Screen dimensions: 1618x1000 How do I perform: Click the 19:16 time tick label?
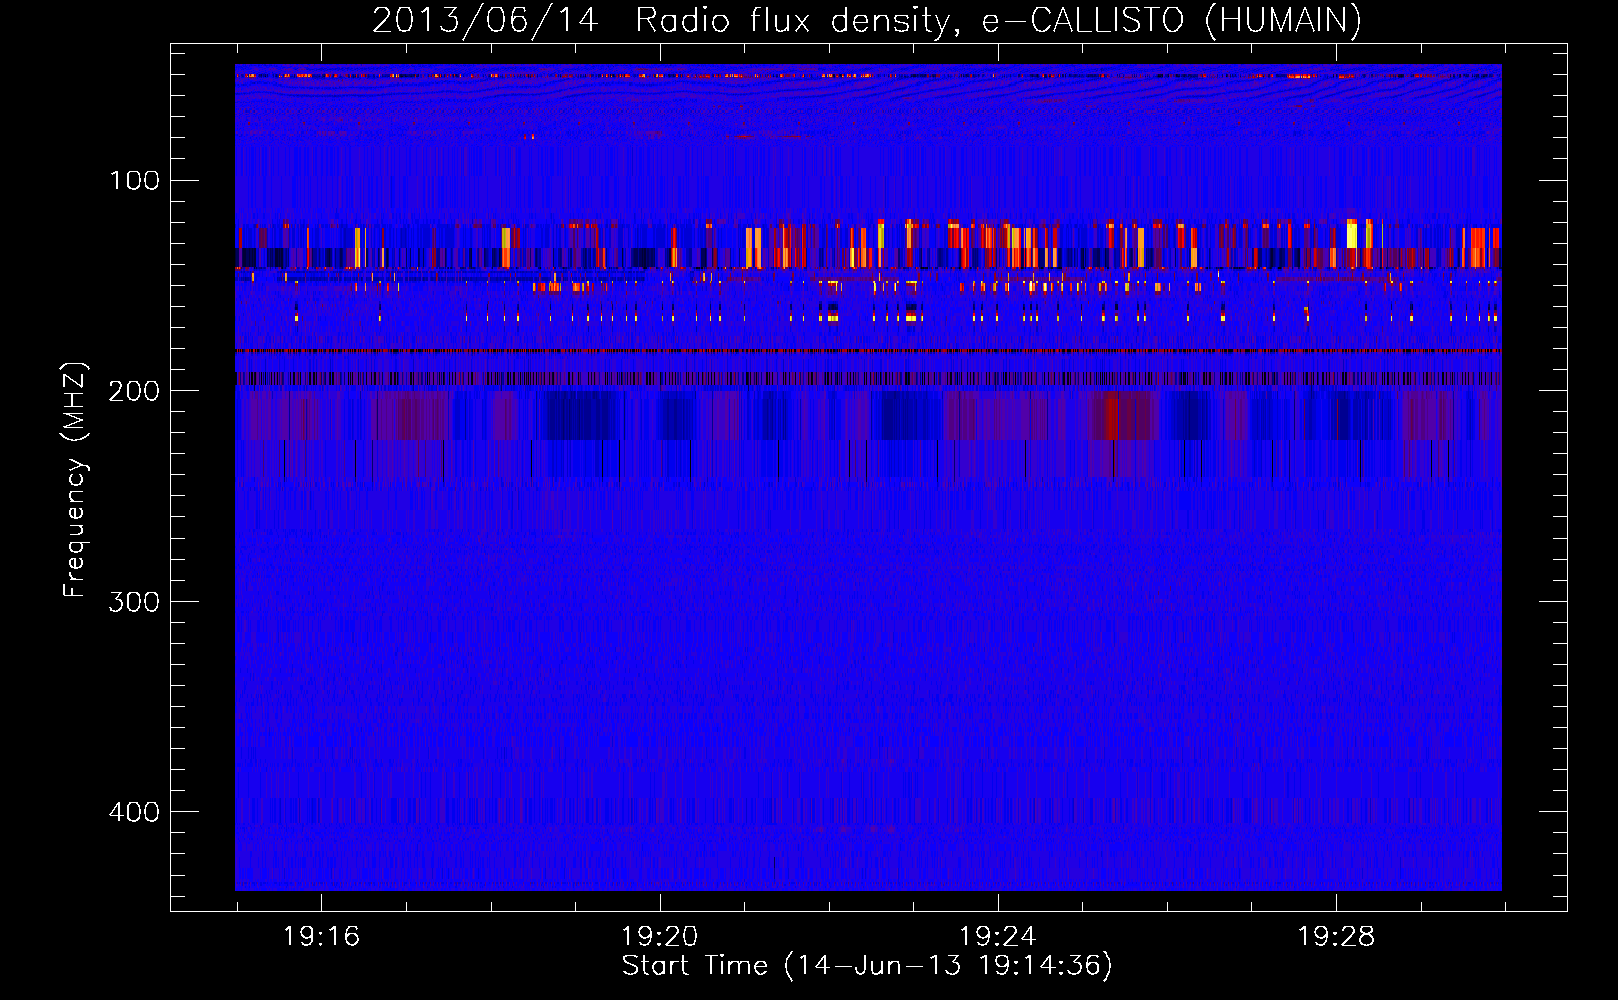pos(321,937)
